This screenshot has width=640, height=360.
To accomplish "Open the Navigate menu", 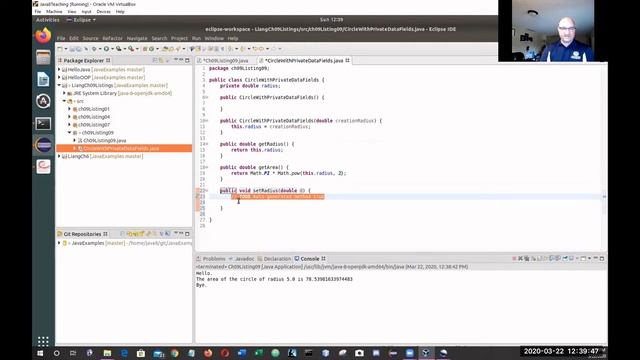I will point(137,38).
